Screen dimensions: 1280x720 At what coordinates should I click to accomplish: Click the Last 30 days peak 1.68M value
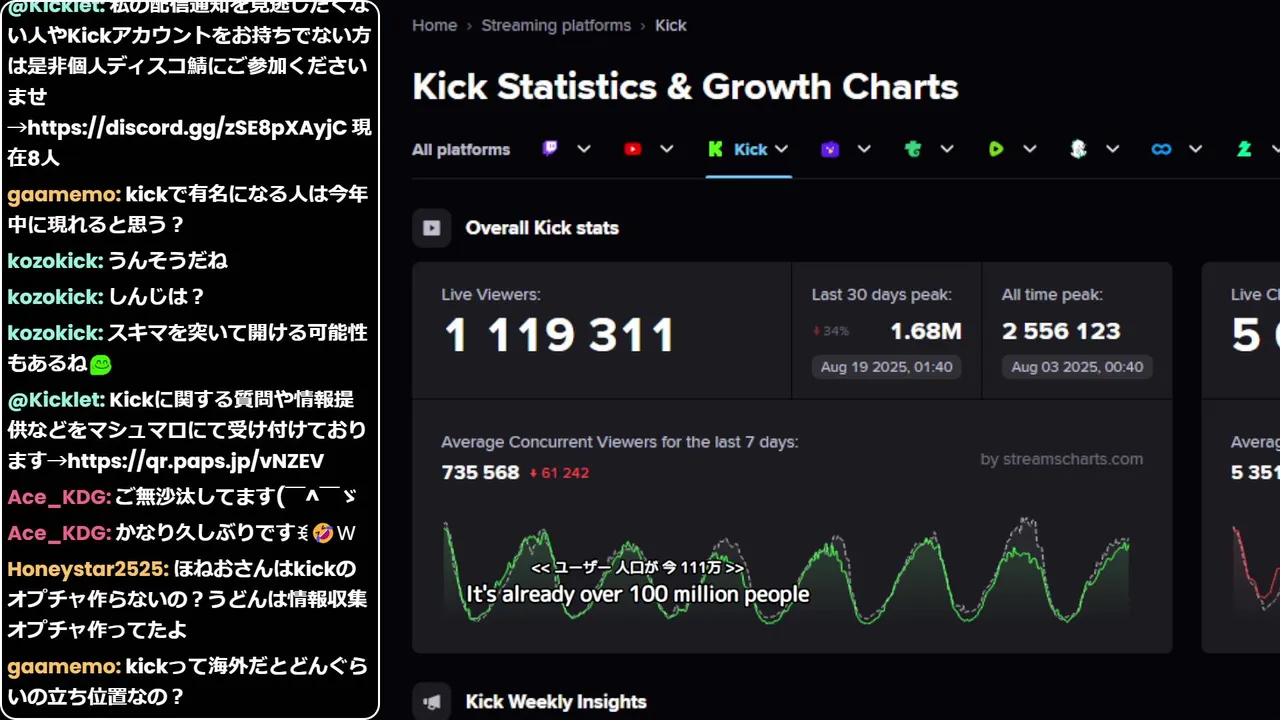tap(926, 331)
